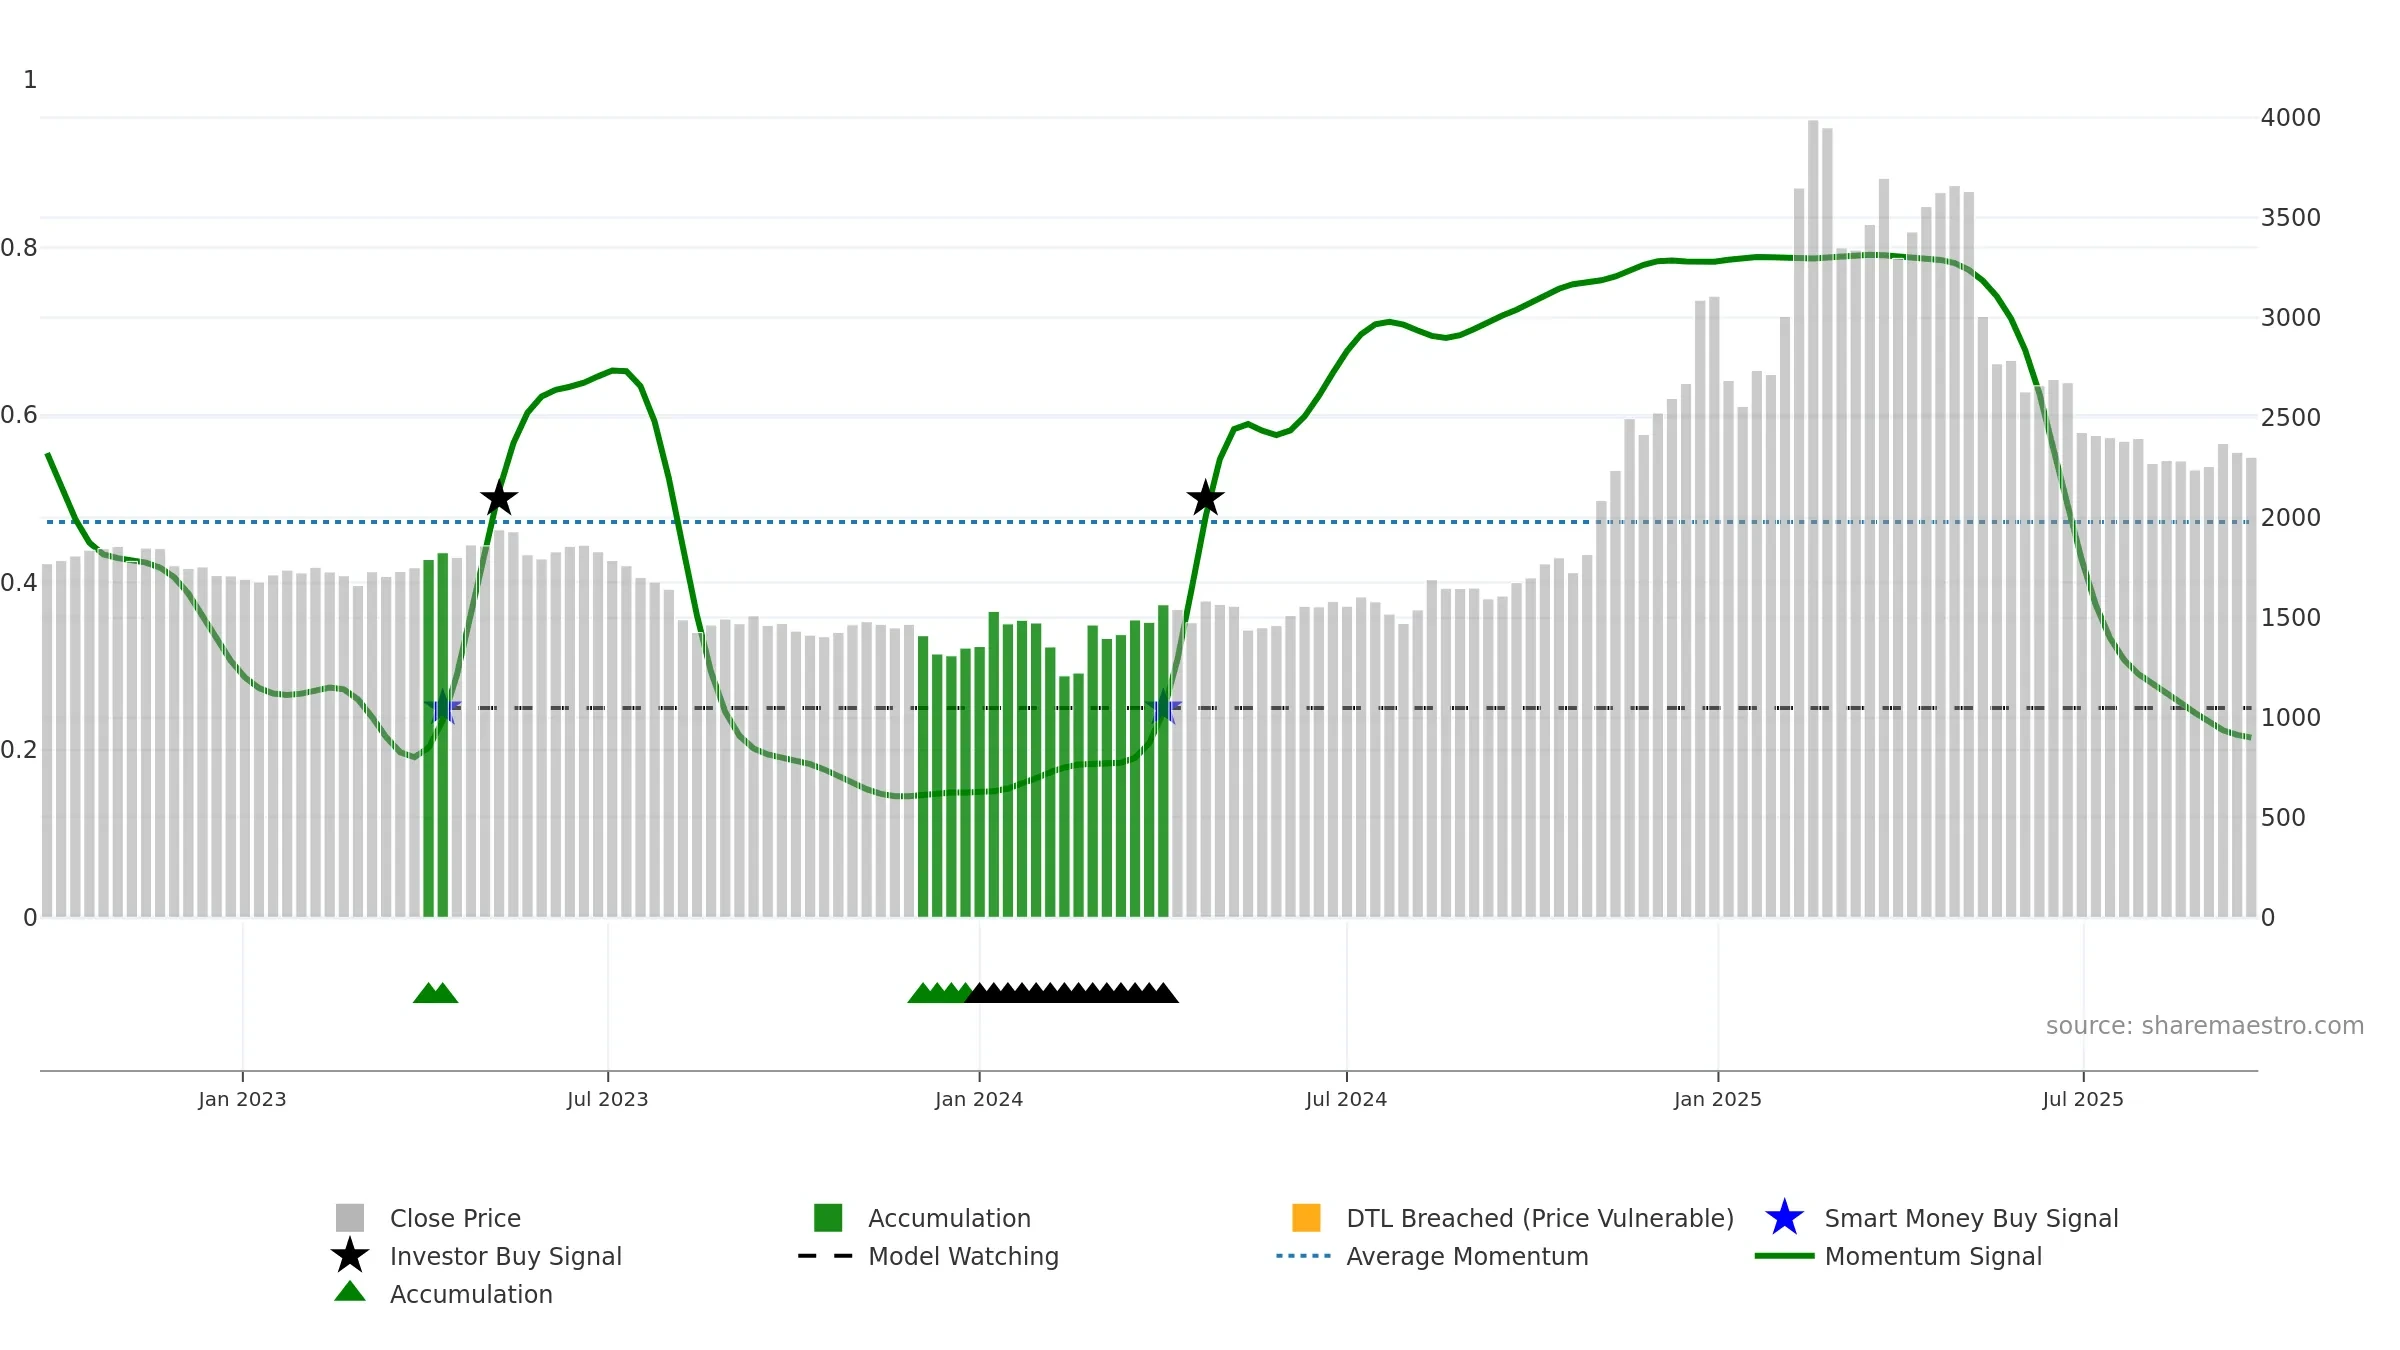Click the Jan 2024 axis label
The height and width of the screenshot is (1350, 2400).
pos(979,1100)
